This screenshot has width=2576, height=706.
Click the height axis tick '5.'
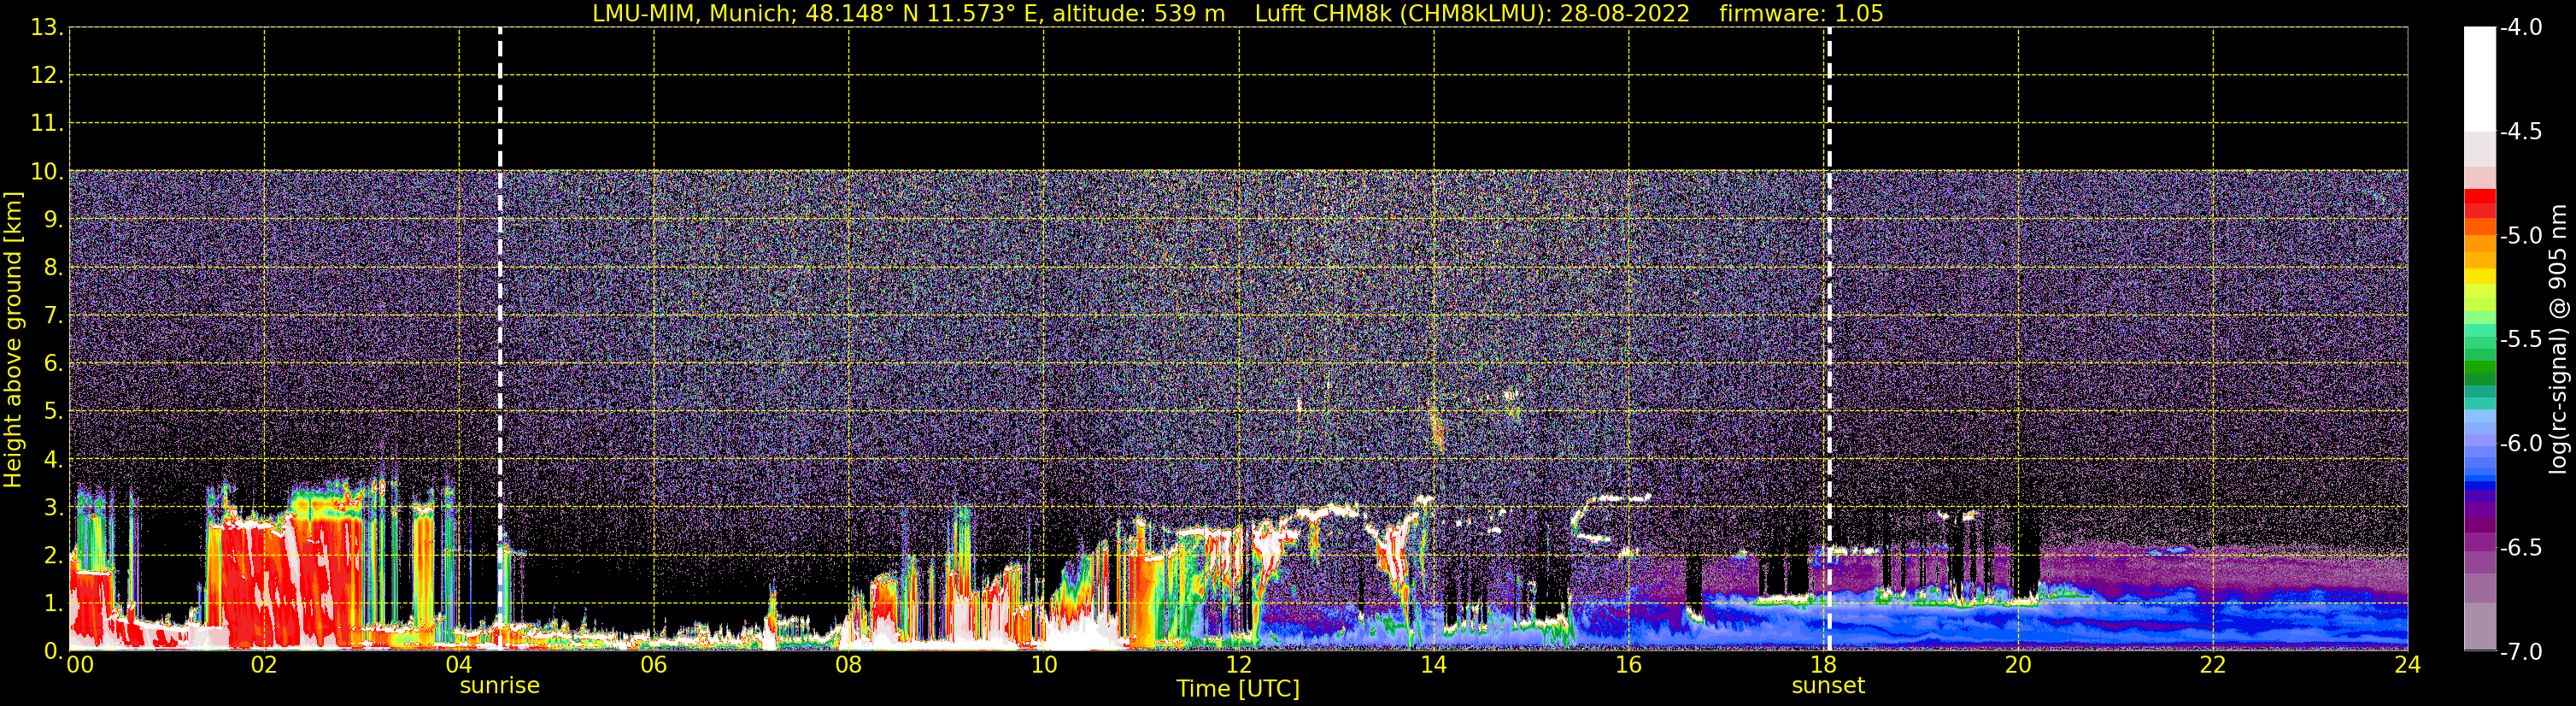[x=54, y=412]
